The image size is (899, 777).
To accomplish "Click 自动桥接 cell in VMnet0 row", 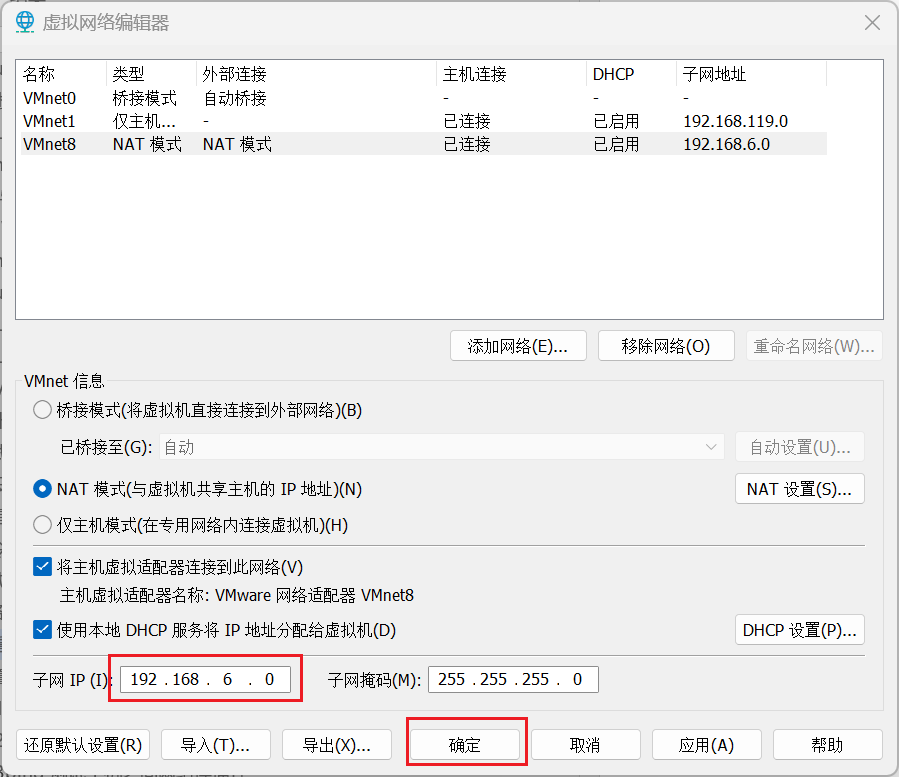I will click(235, 98).
